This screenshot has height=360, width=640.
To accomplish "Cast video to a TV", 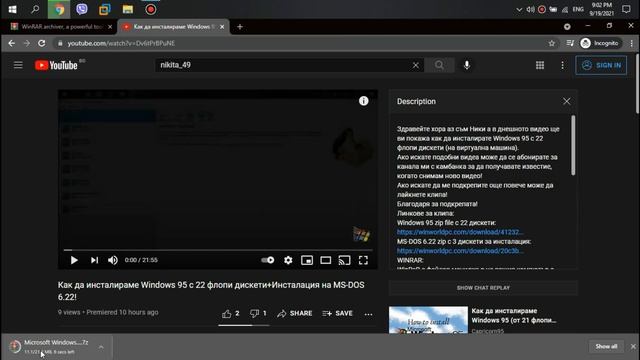I will click(x=344, y=260).
